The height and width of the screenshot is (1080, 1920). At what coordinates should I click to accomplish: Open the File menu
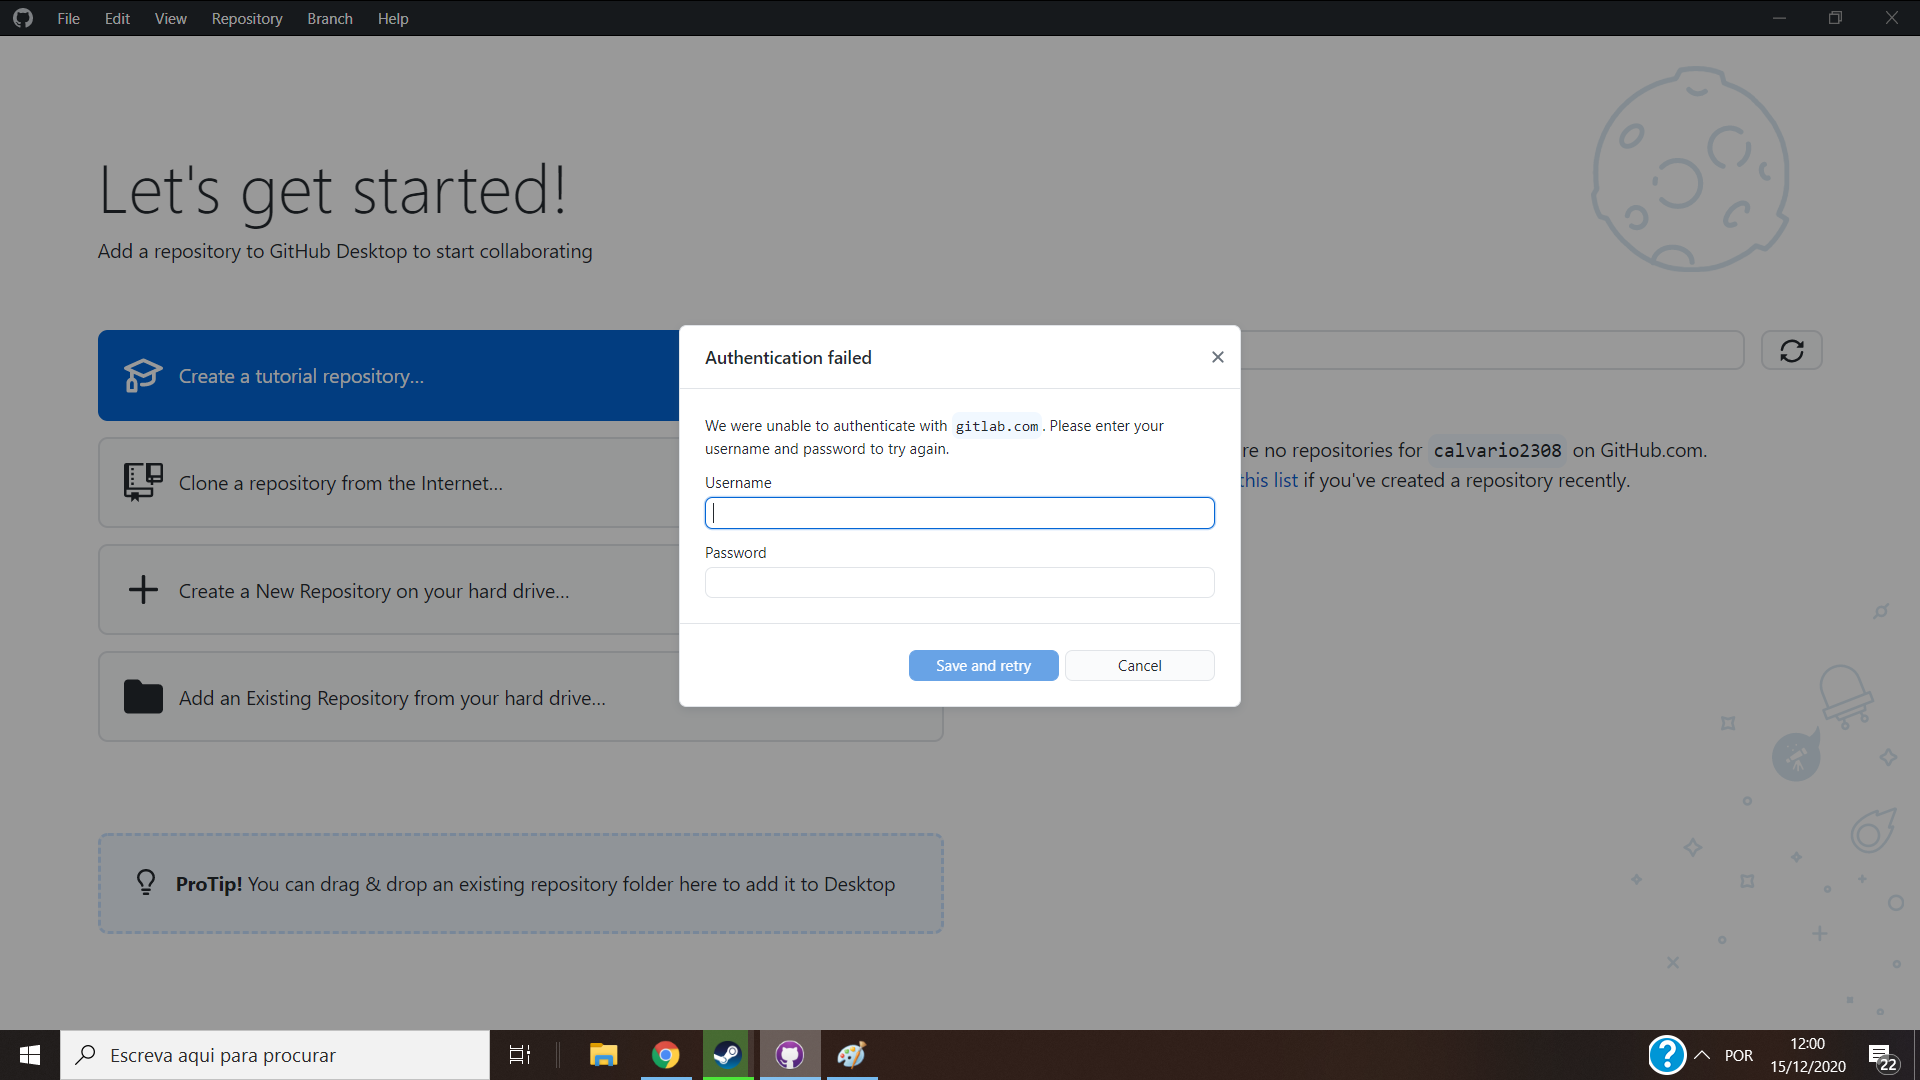68,18
